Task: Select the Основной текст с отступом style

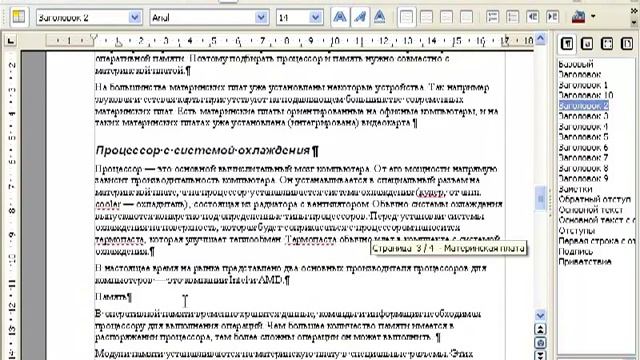Action: tap(597, 220)
